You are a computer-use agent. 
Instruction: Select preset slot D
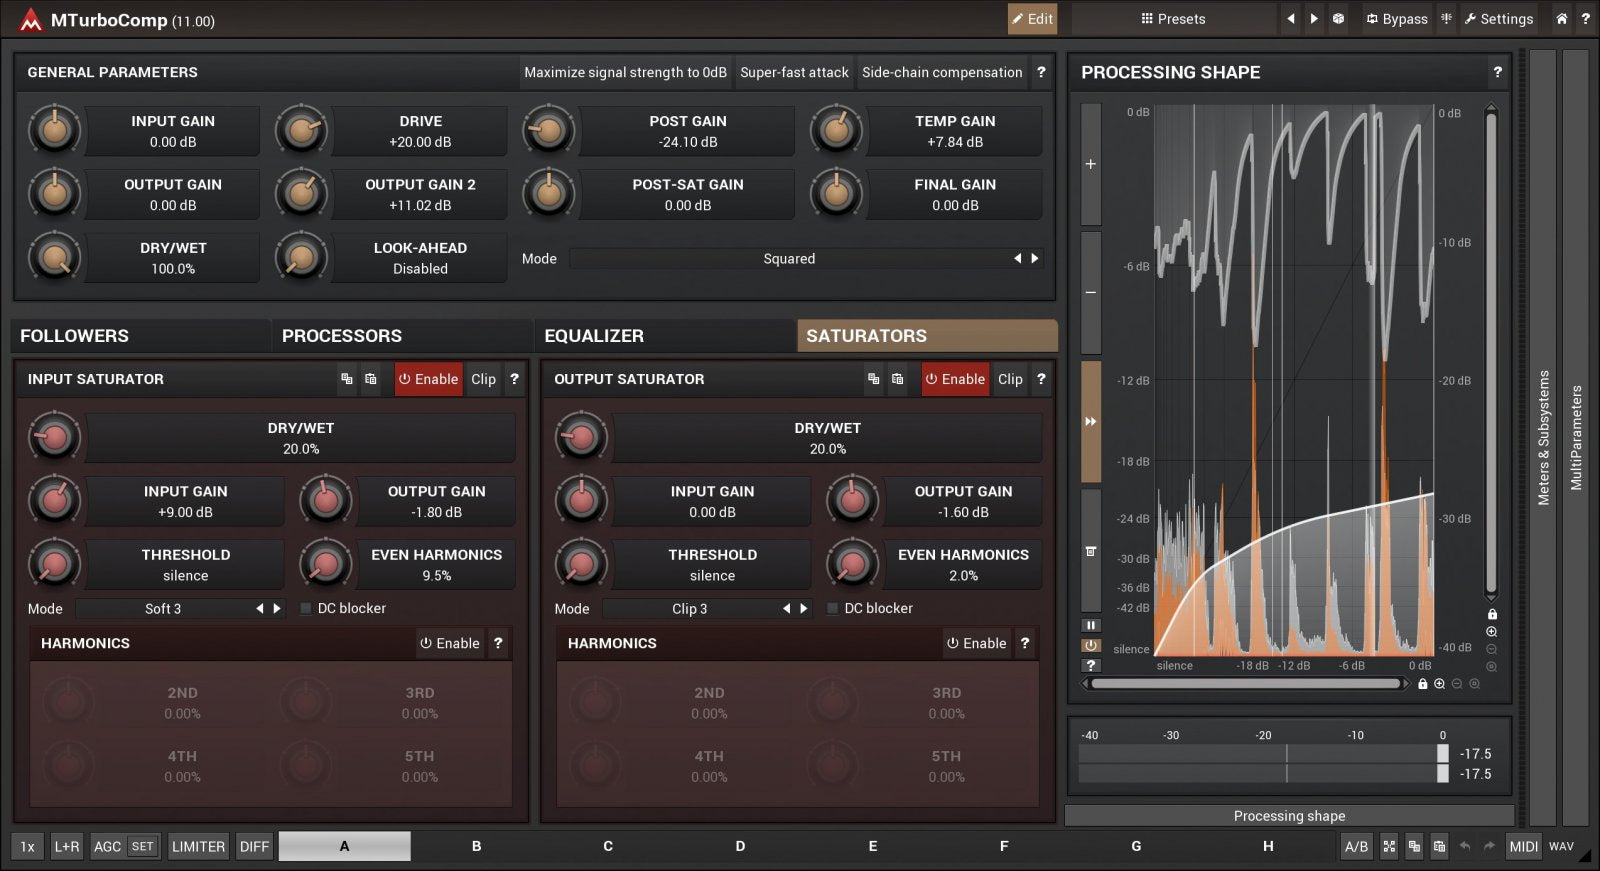coord(740,846)
